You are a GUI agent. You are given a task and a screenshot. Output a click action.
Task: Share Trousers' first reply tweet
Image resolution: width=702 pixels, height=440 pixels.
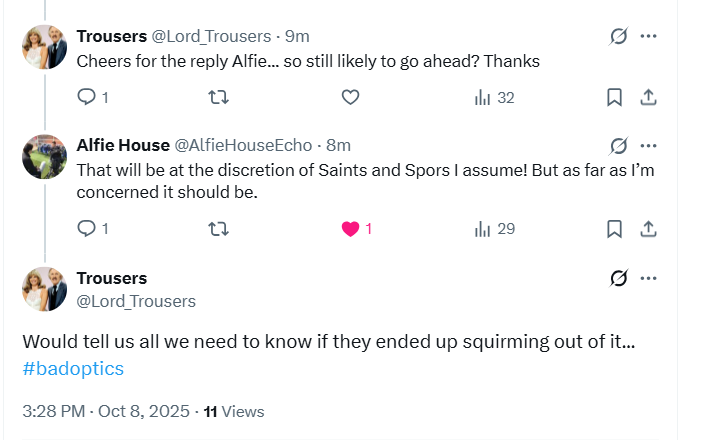pos(648,97)
